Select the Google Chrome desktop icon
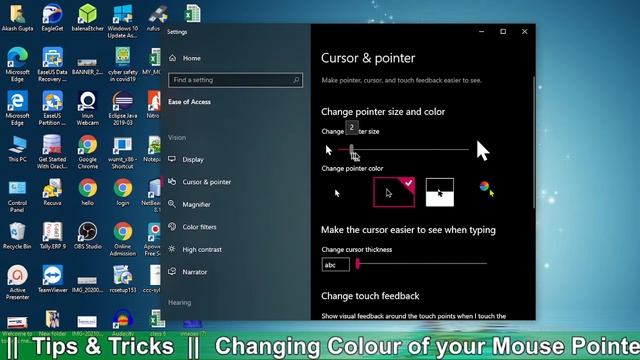The image size is (640, 360). (87, 152)
